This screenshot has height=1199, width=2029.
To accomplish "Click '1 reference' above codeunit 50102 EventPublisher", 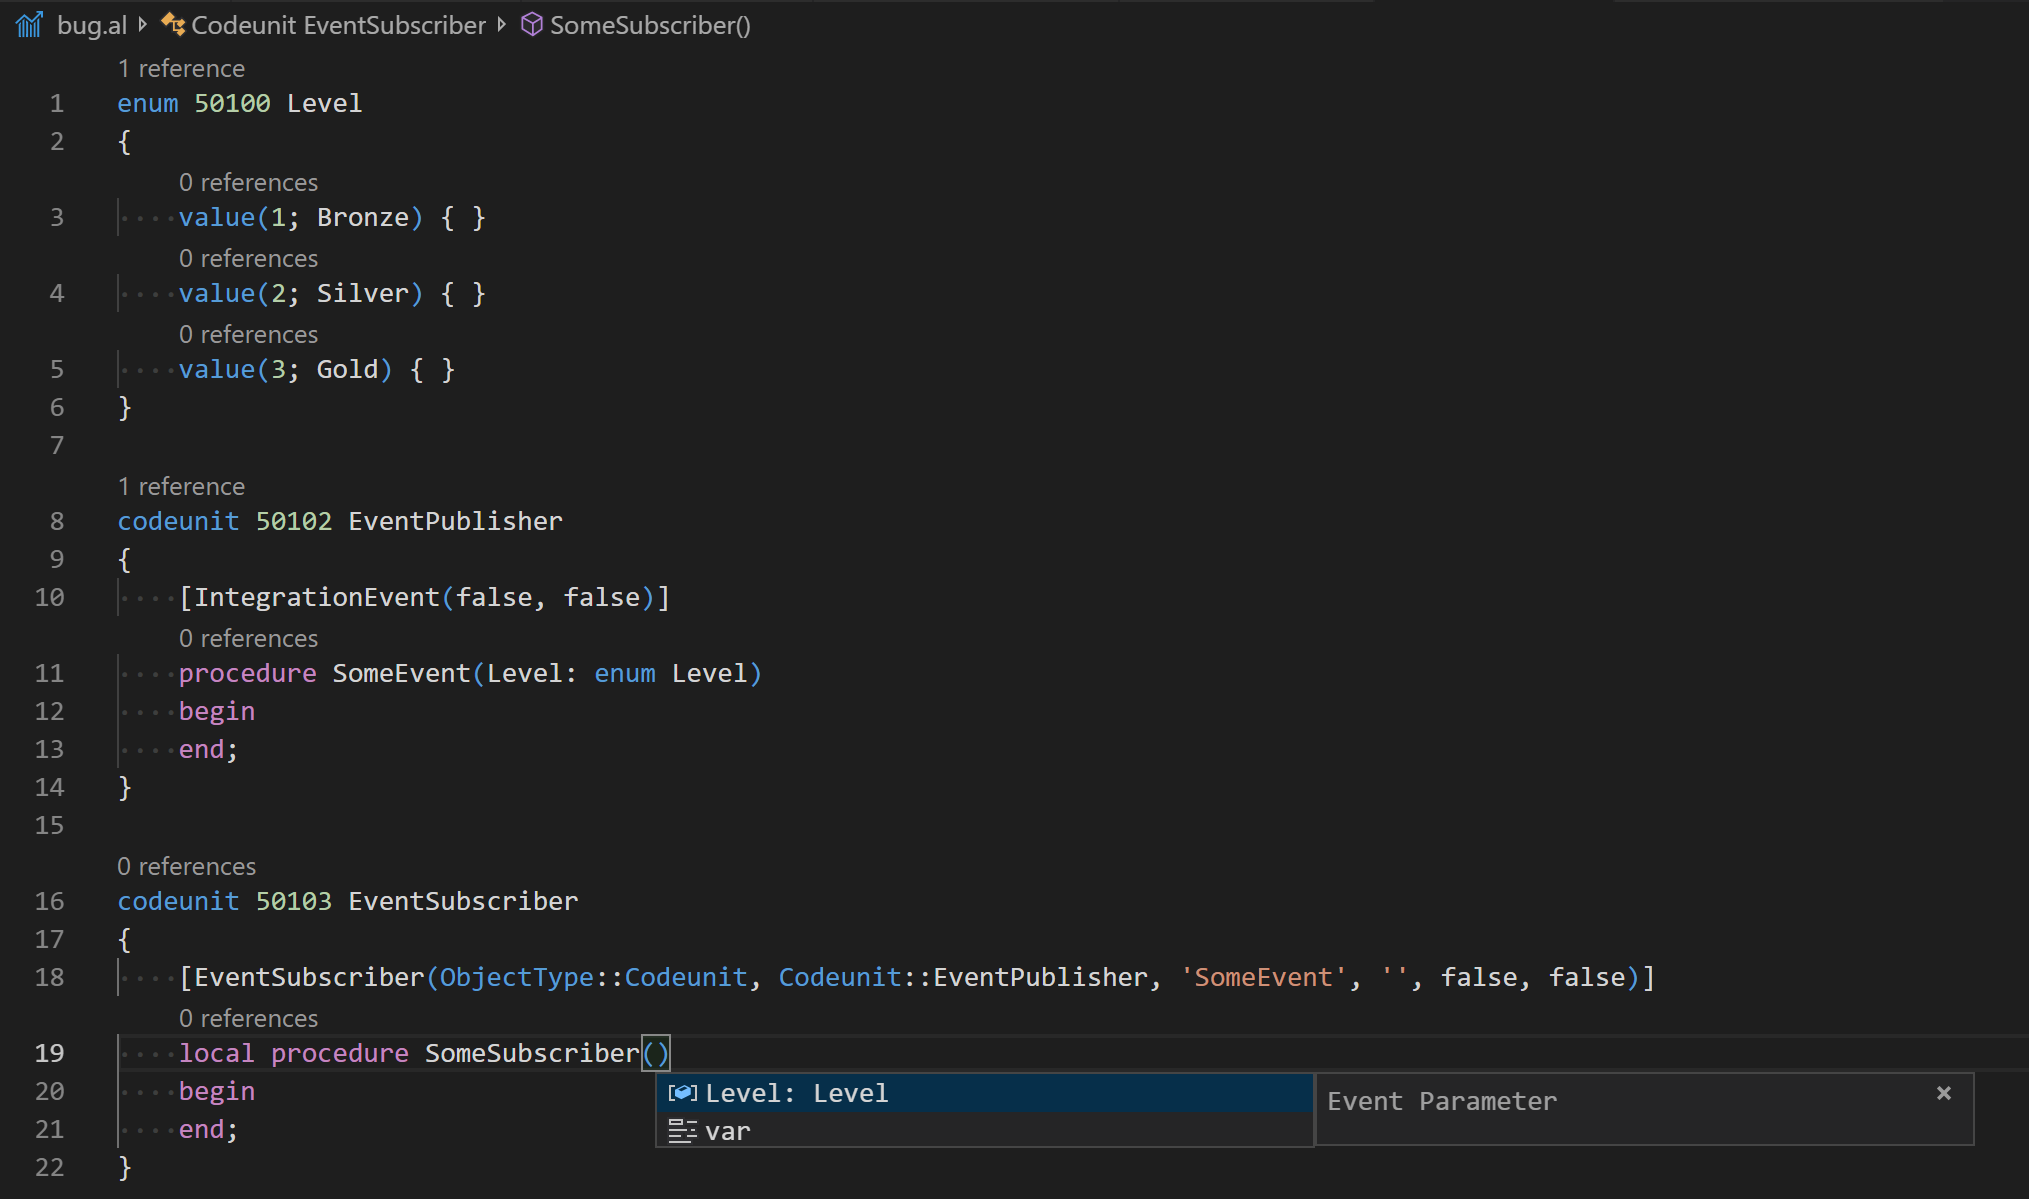I will coord(181,486).
